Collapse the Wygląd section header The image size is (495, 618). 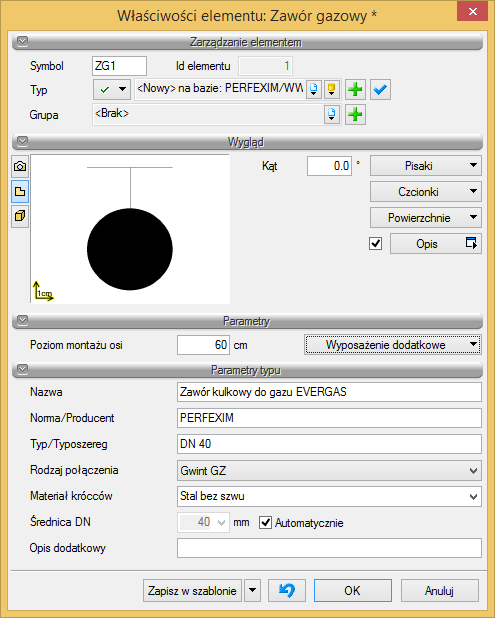pos(247,141)
